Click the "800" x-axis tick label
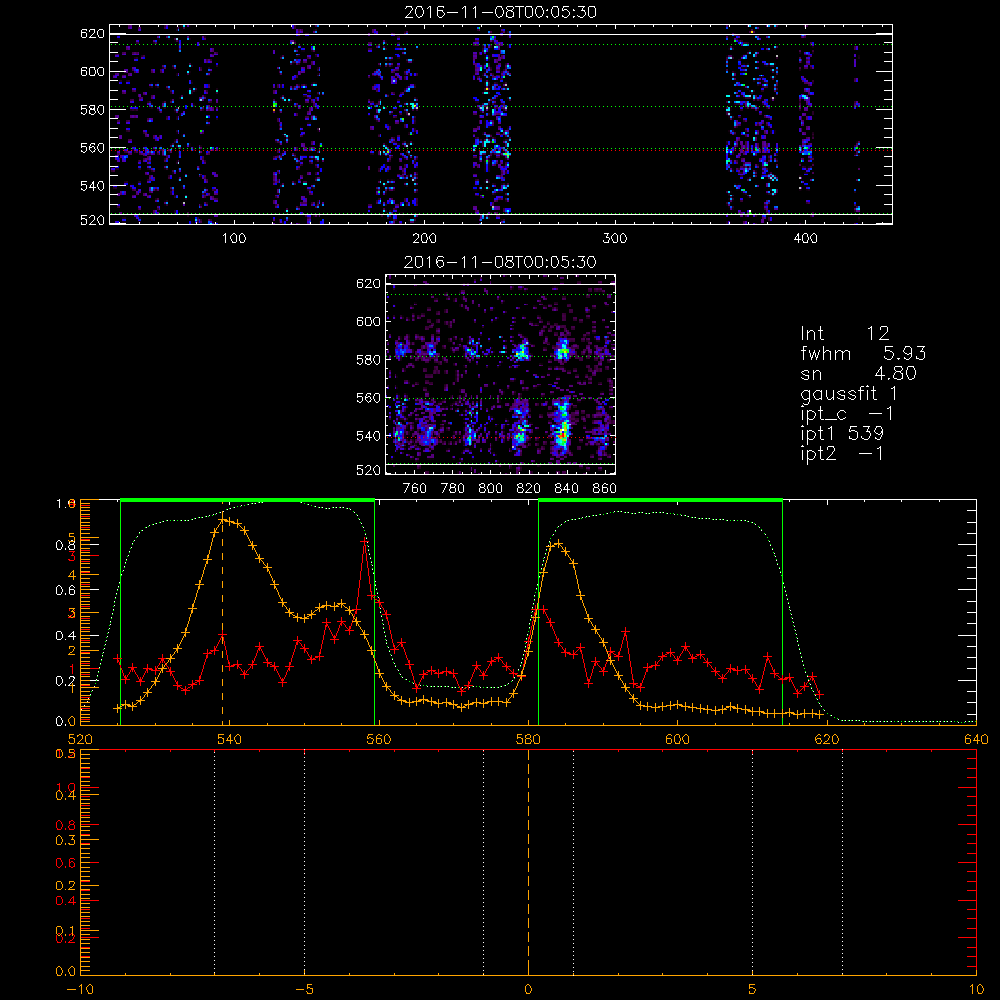Image resolution: width=1000 pixels, height=1000 pixels. (490, 489)
